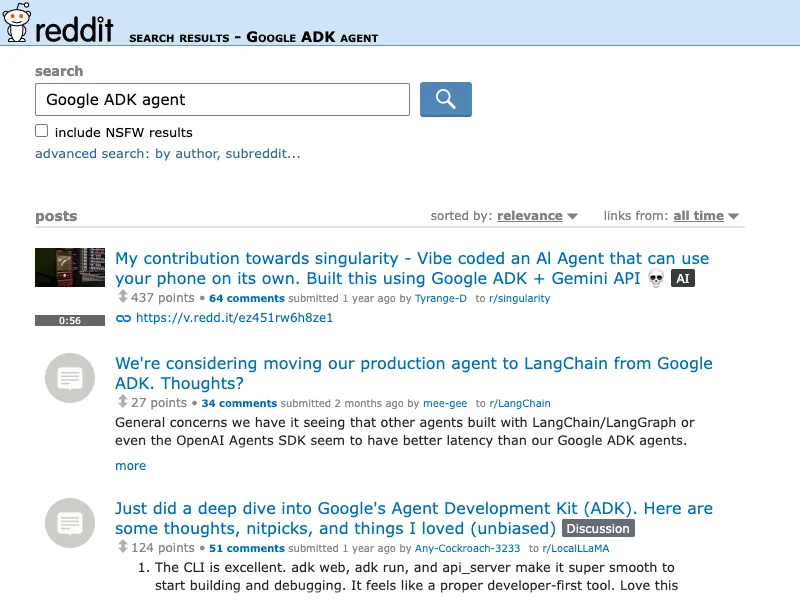The width and height of the screenshot is (800, 600).
Task: Click vote arrows next to 27 points
Action: pos(122,402)
